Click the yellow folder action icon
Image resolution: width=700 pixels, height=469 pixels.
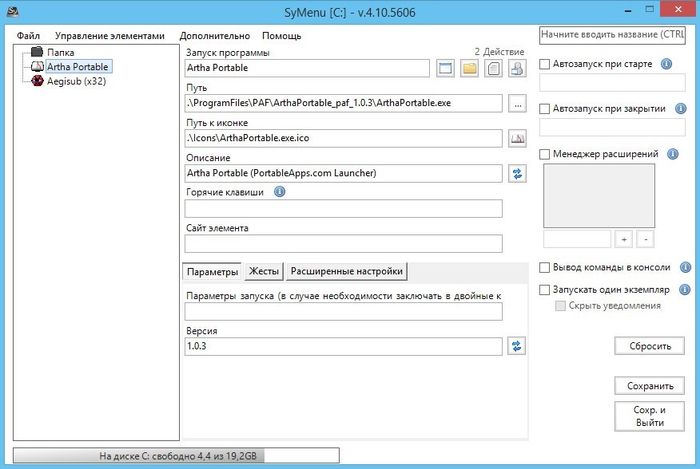click(469, 68)
